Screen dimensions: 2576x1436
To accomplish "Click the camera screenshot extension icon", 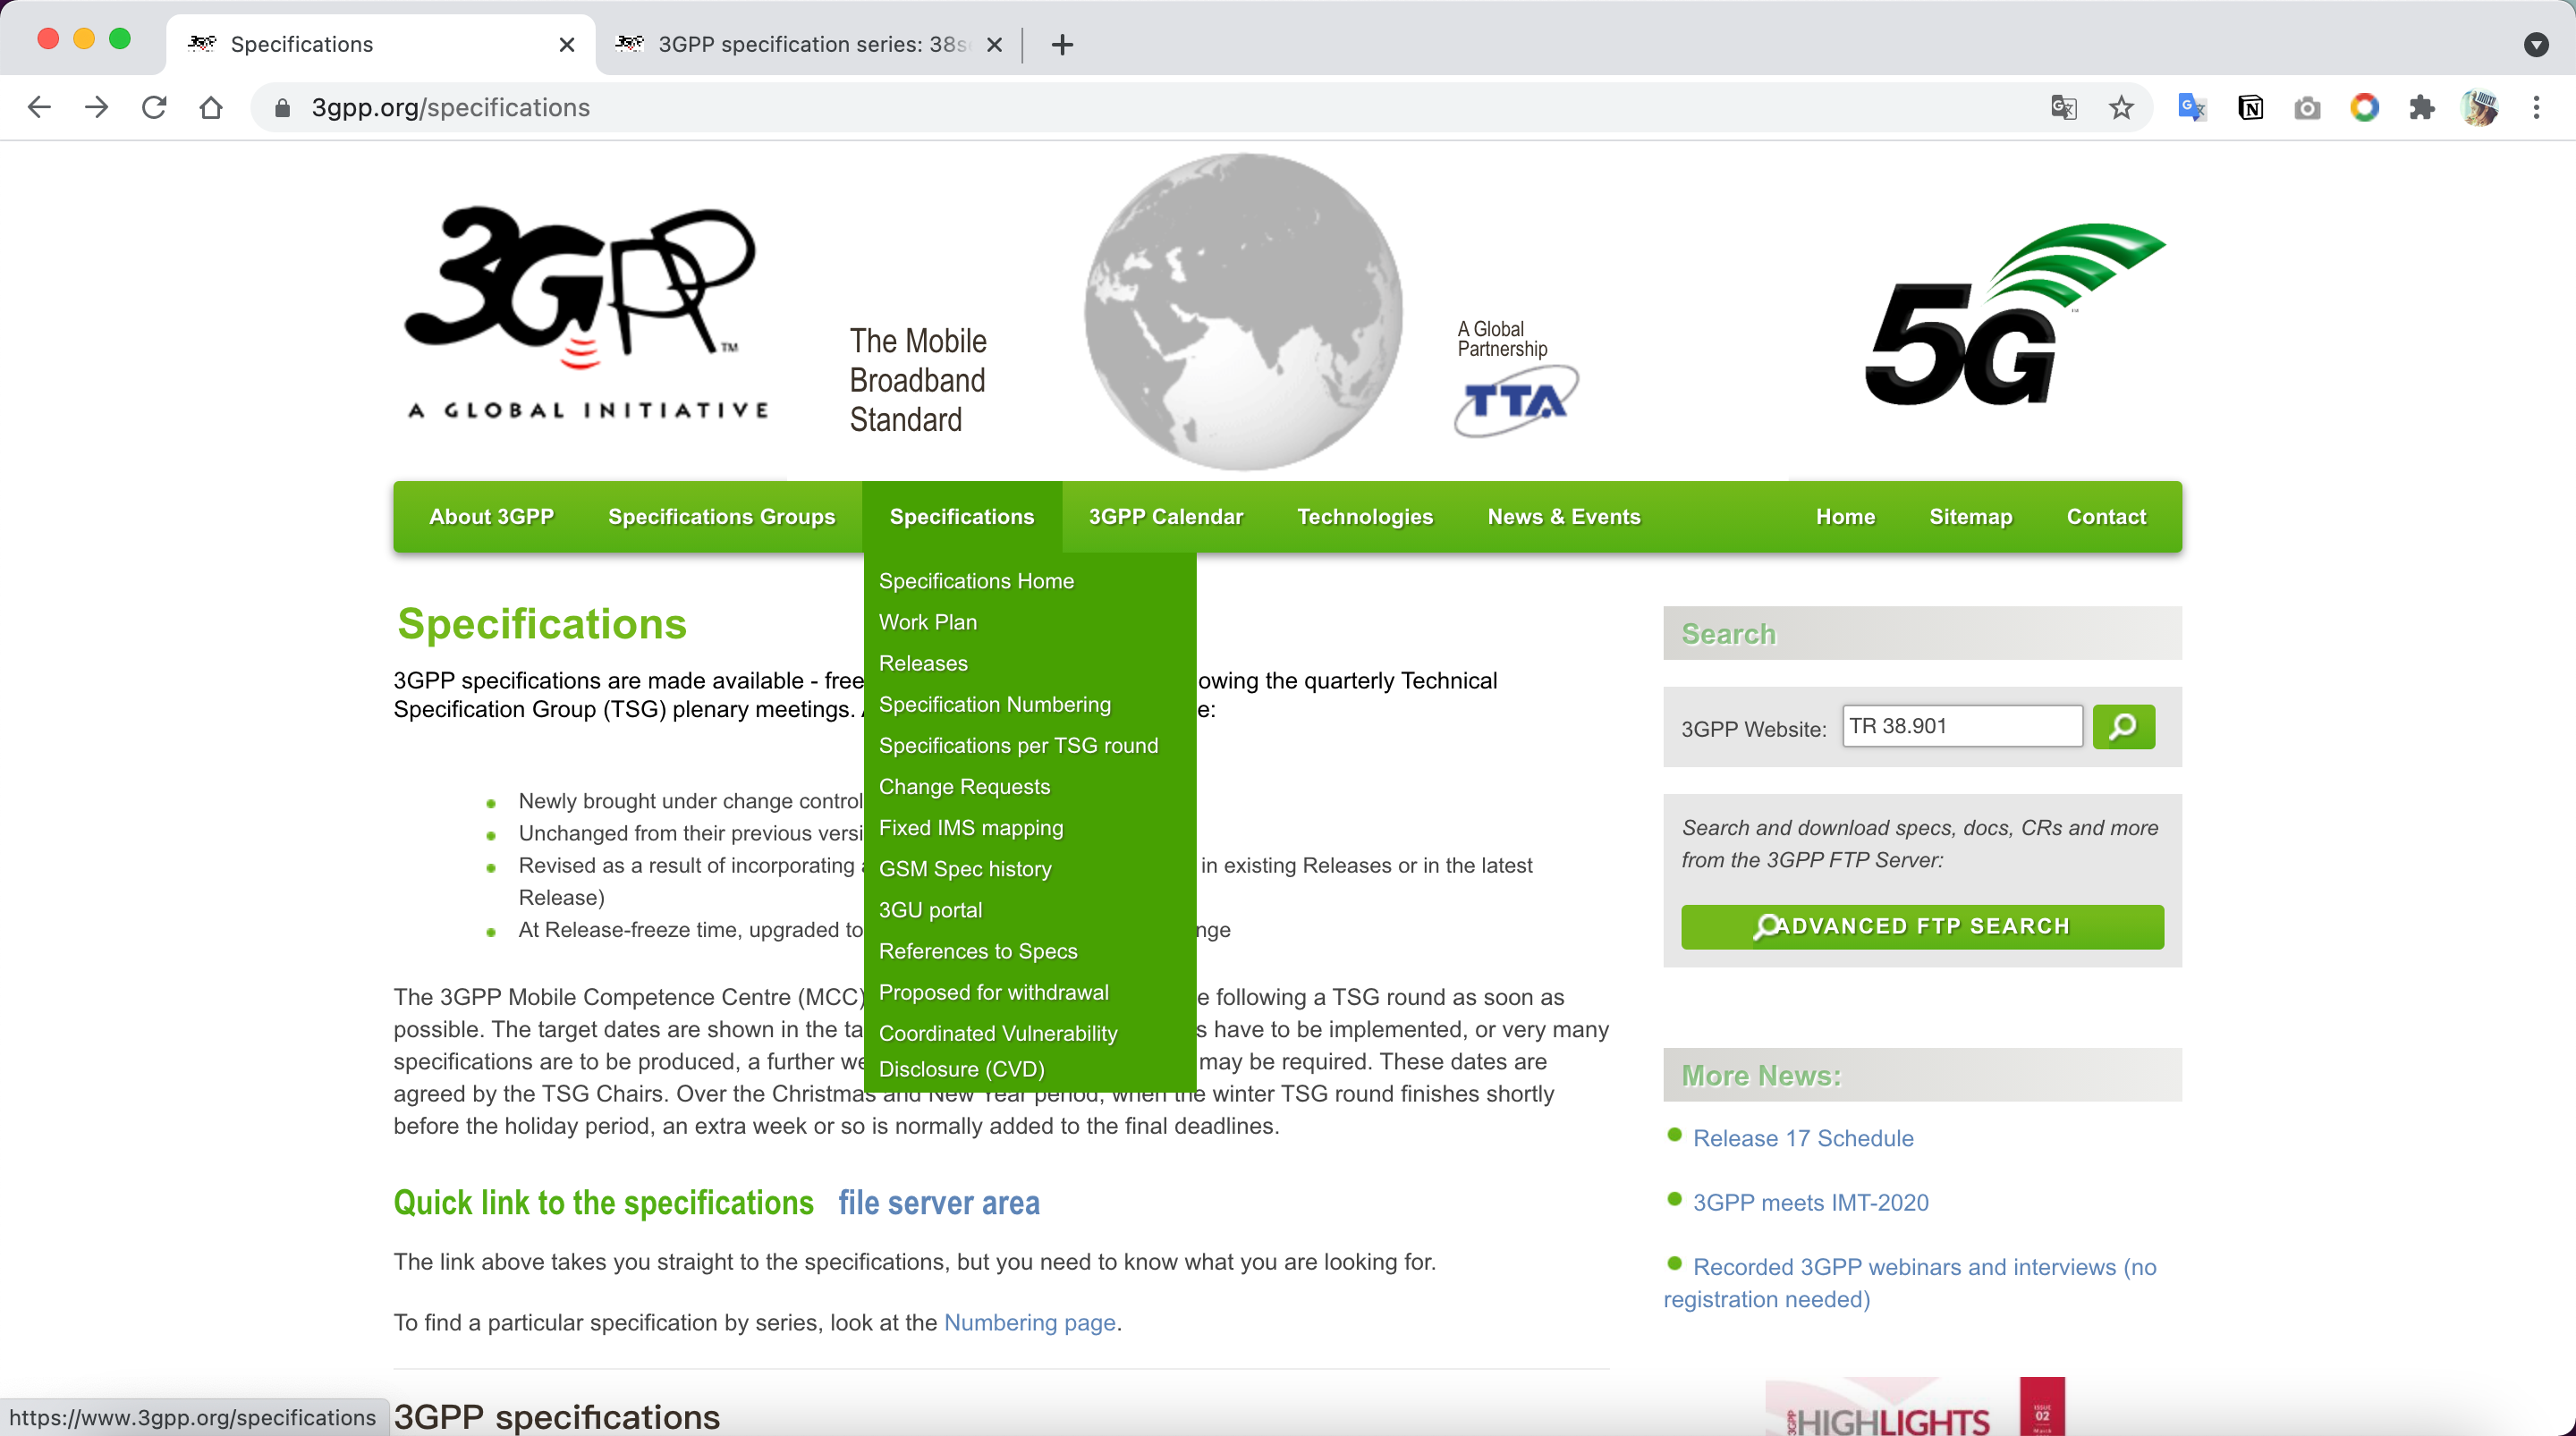I will point(2307,107).
